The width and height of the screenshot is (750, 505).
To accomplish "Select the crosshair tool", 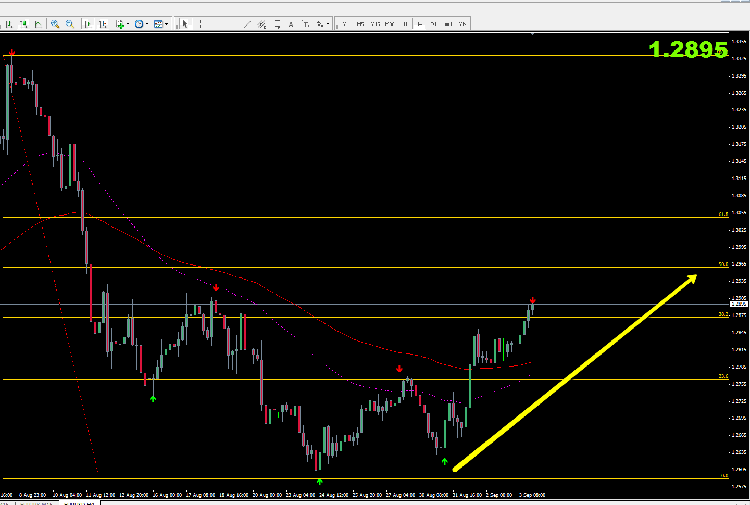I will coord(200,23).
